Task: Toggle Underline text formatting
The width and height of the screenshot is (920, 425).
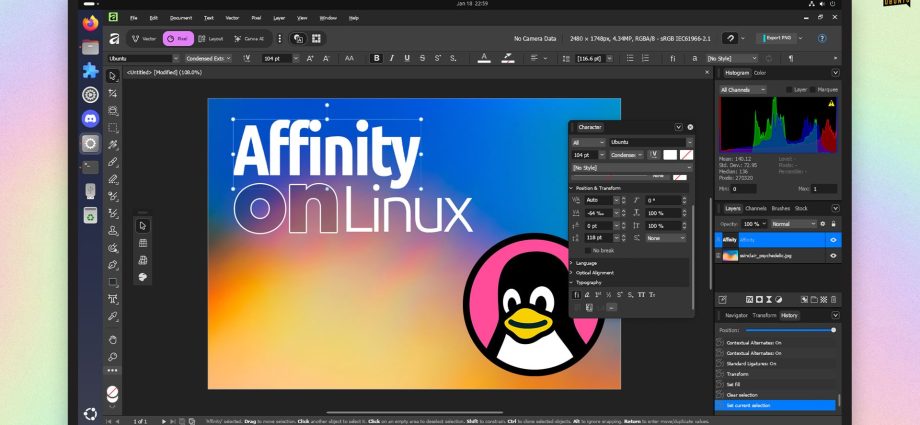Action: point(407,58)
